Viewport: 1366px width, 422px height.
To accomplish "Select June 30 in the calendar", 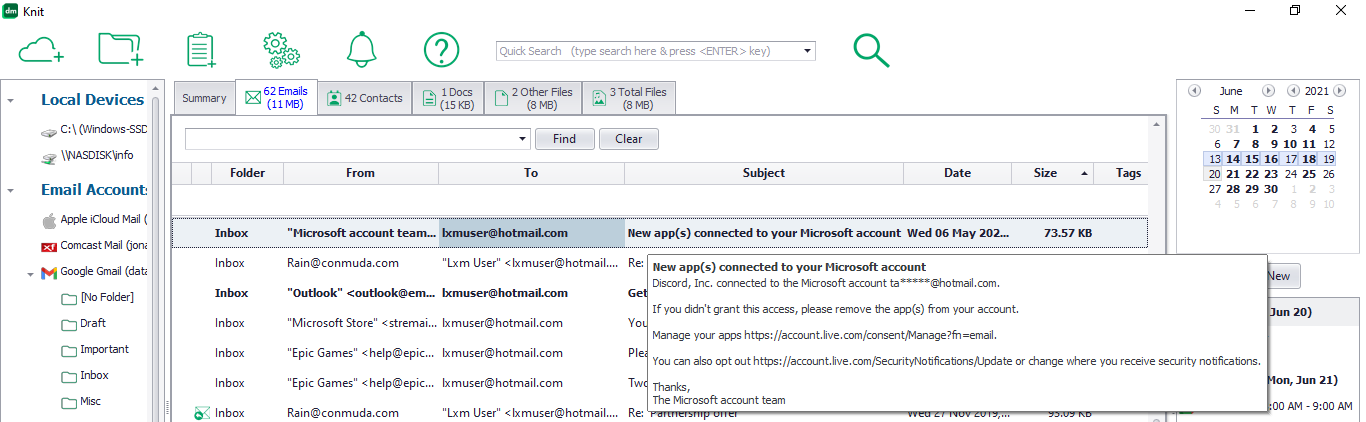I will [1271, 188].
